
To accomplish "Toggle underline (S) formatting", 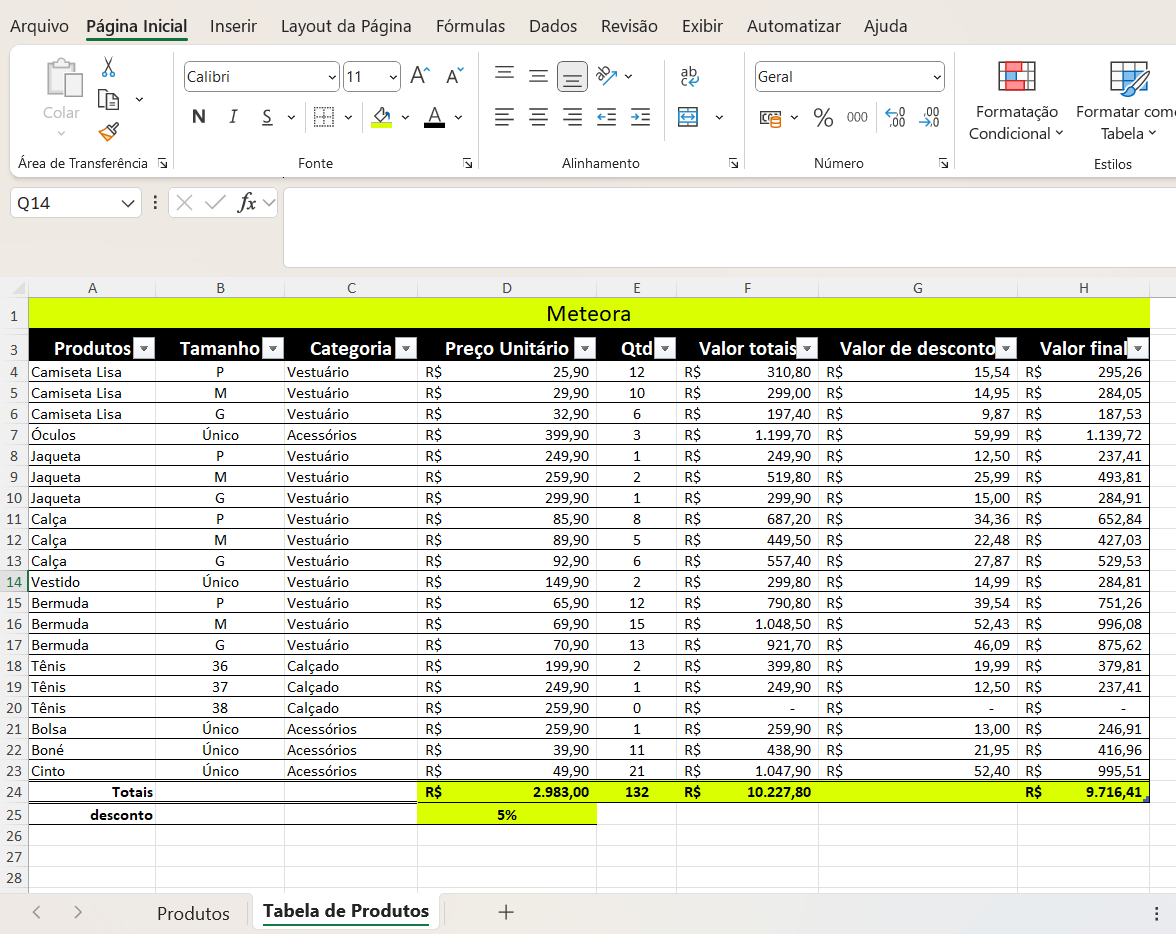I will click(267, 117).
